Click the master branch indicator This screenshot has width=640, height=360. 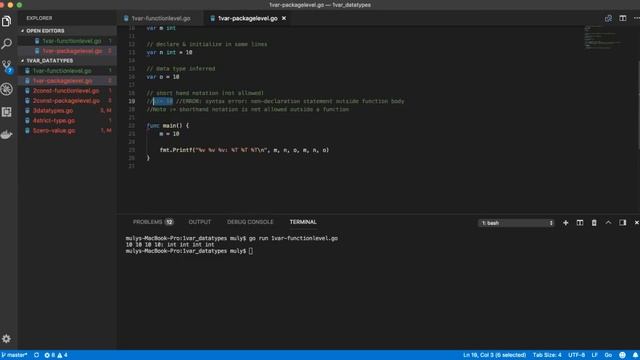[x=15, y=355]
